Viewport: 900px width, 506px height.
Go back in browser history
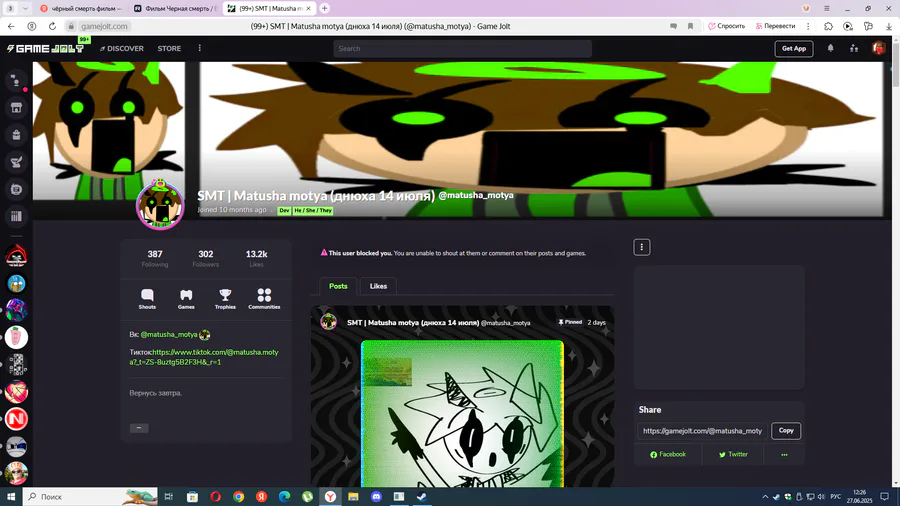[x=11, y=26]
